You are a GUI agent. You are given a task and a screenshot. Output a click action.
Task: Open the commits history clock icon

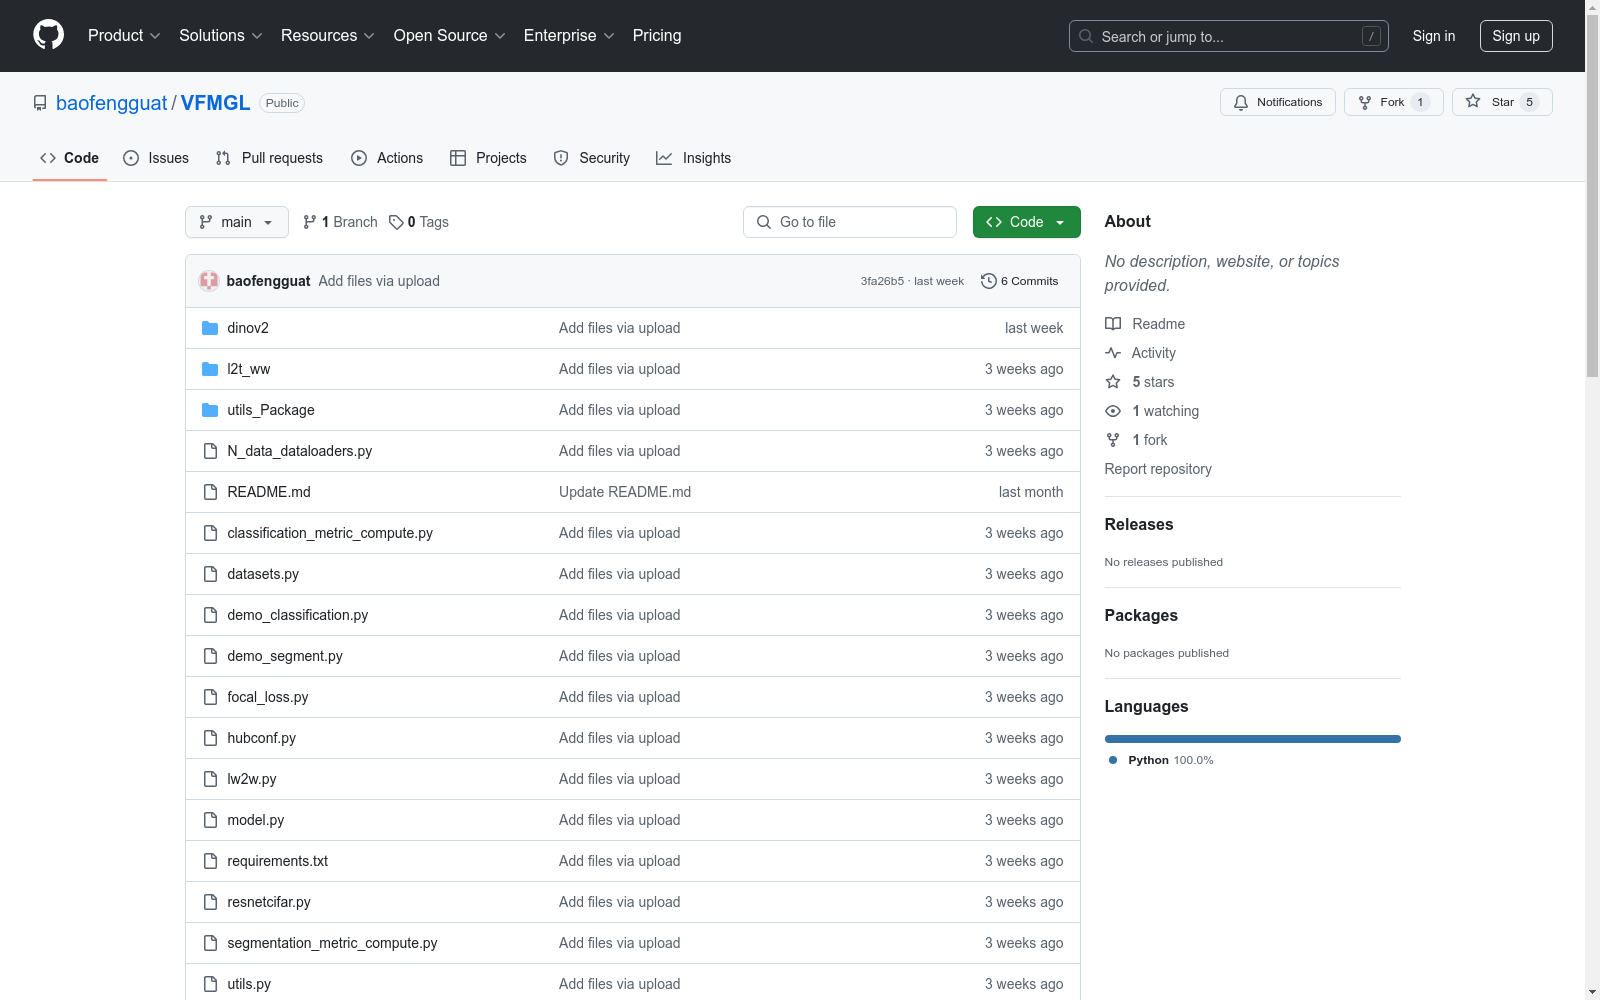(x=988, y=281)
